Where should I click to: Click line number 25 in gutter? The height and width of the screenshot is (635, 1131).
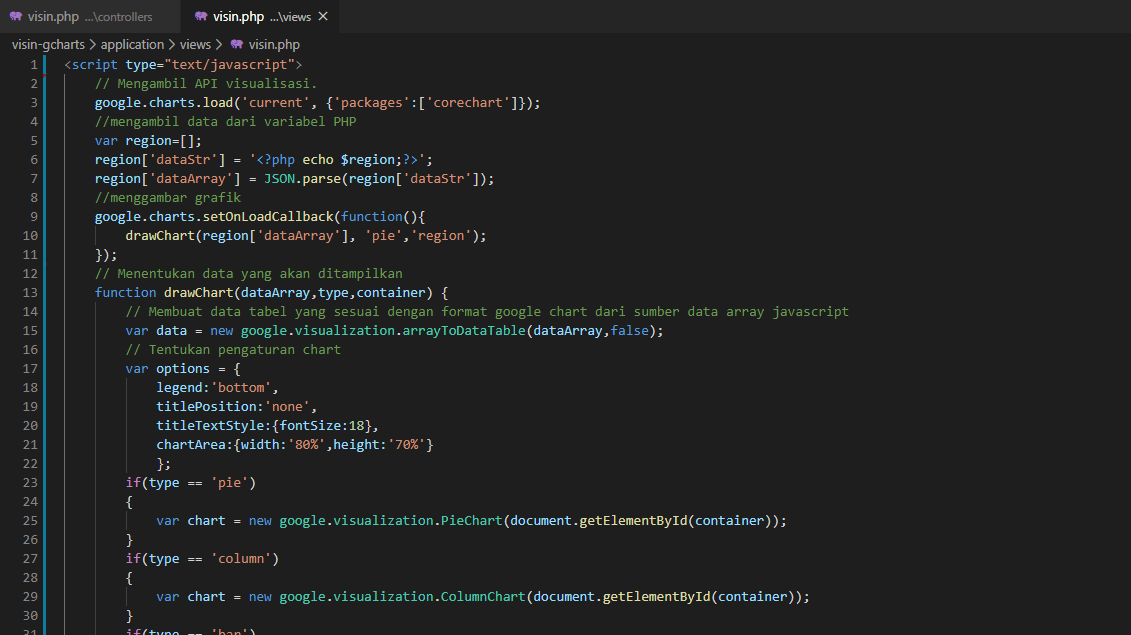pyautogui.click(x=30, y=520)
